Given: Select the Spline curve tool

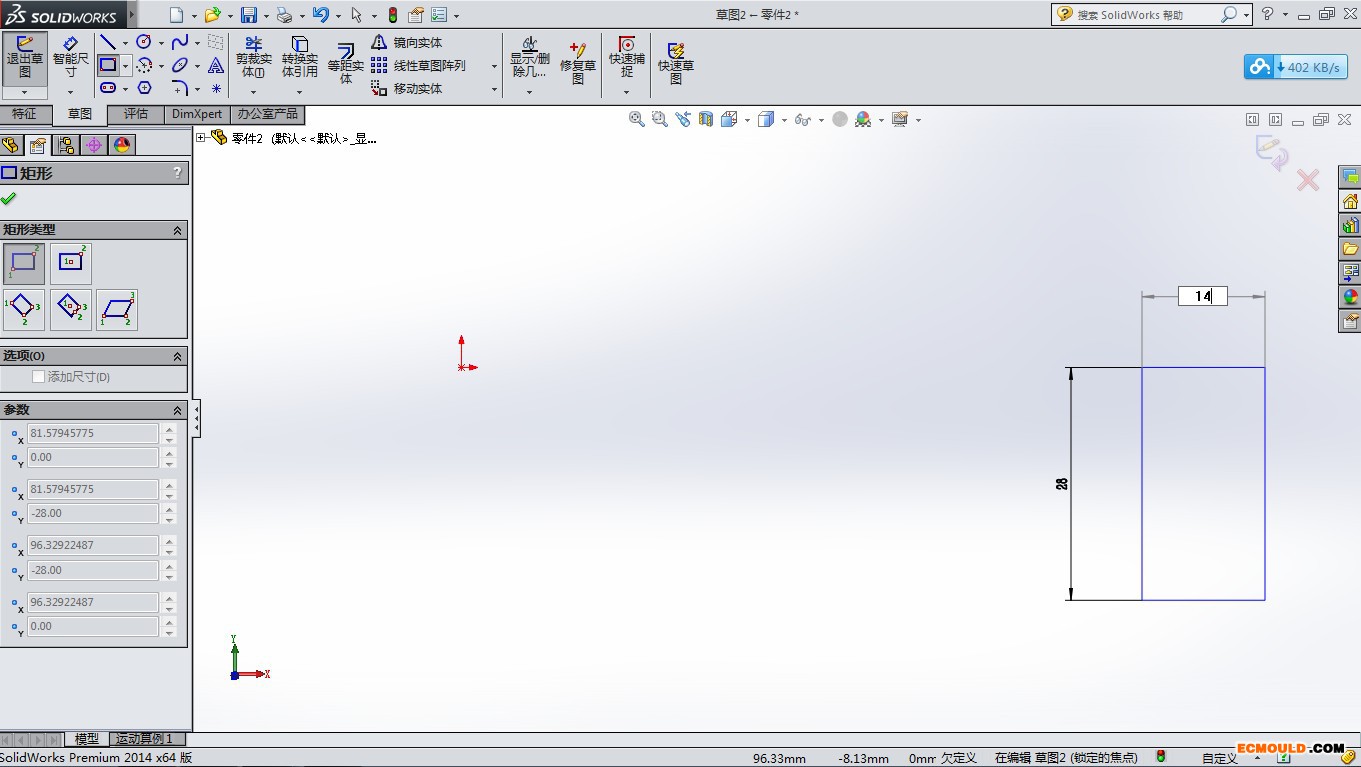Looking at the screenshot, I should (x=180, y=42).
